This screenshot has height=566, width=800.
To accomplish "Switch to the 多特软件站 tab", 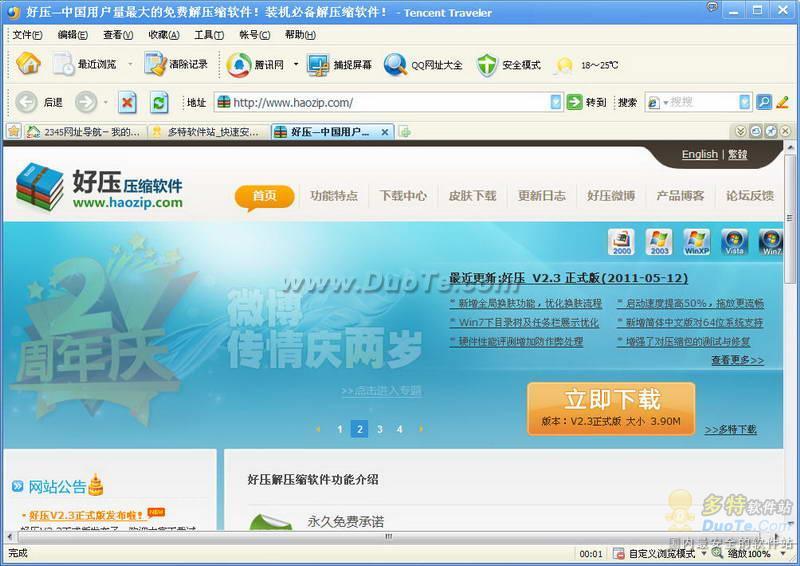I will click(x=208, y=132).
